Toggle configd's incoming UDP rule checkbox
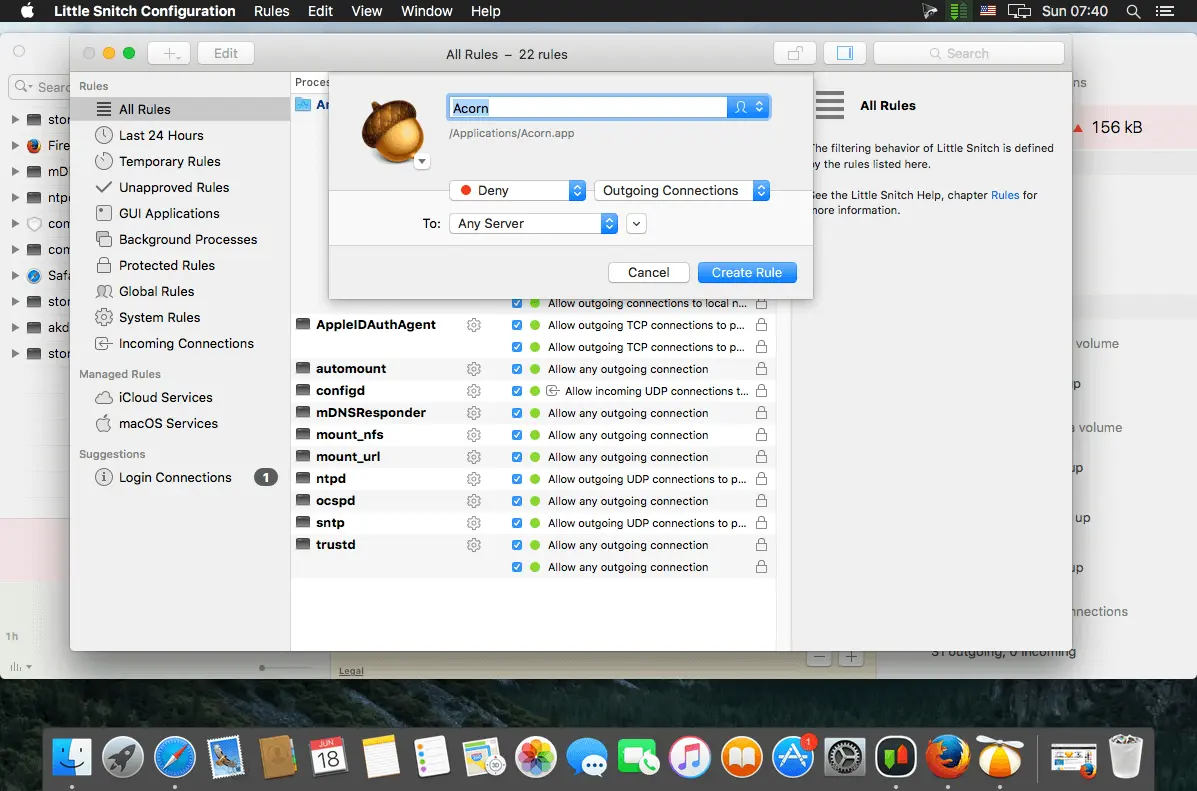Viewport: 1197px width, 791px height. [517, 390]
